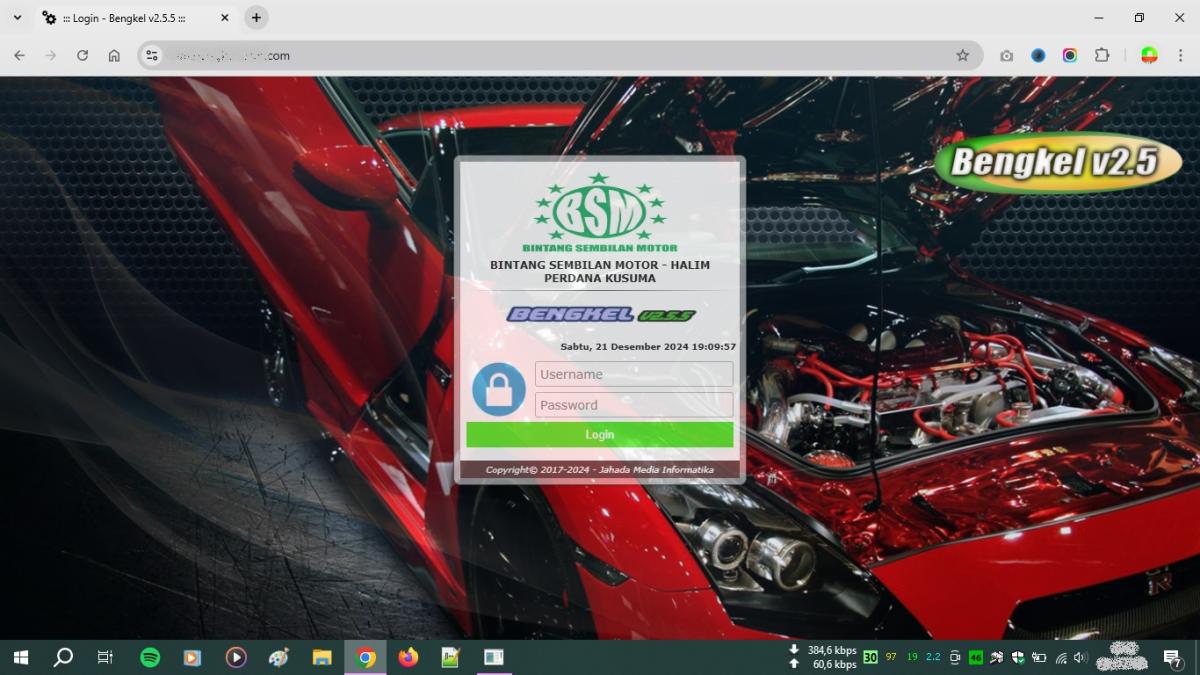
Task: Go to the browser home page
Action: tap(114, 56)
